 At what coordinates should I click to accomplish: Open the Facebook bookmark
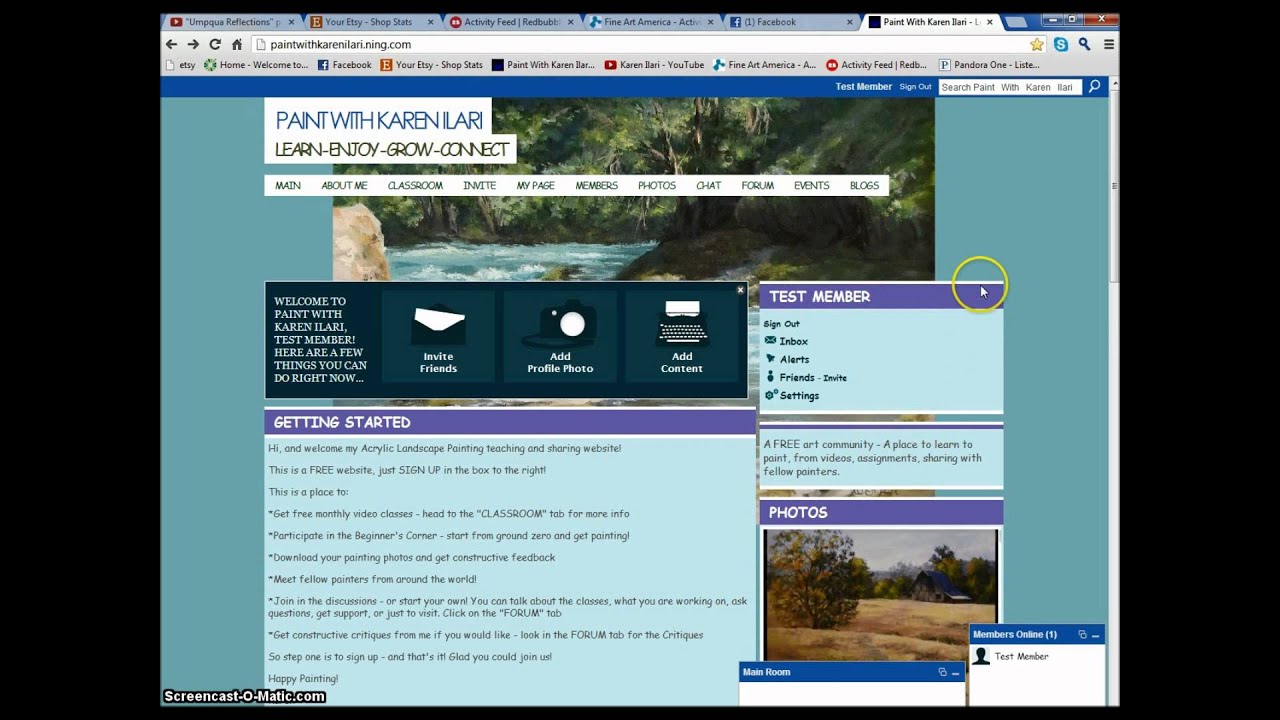click(x=344, y=65)
